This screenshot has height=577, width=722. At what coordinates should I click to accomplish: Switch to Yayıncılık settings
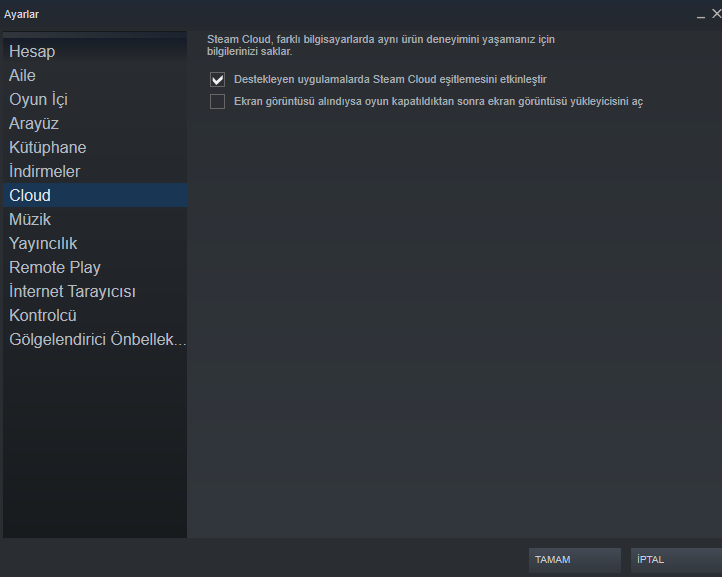pos(95,243)
